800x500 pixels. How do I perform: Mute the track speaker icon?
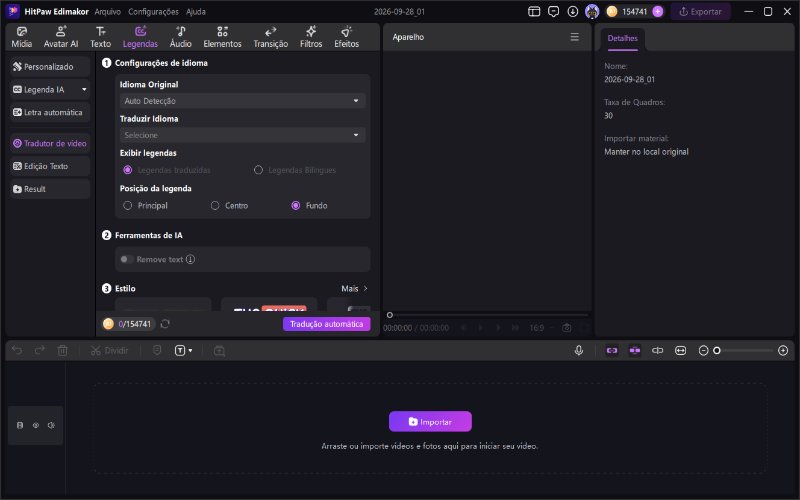51,425
